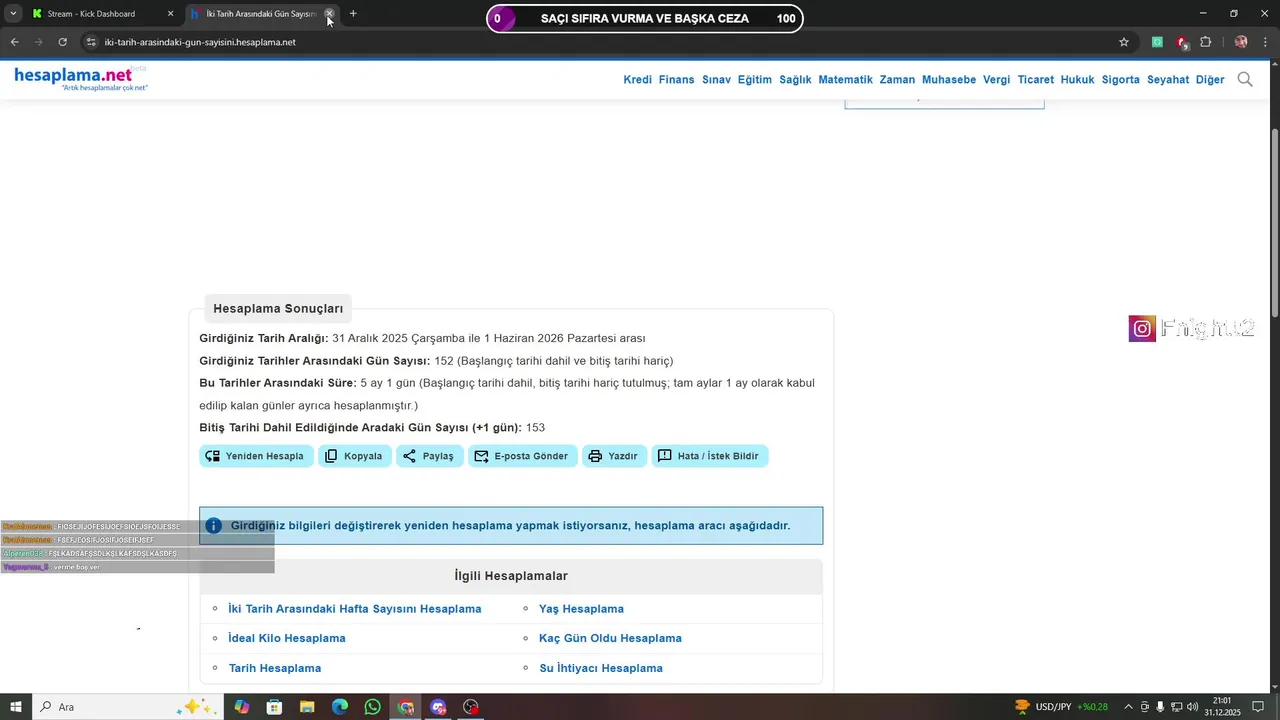Open the Sigorta menu

point(1121,80)
